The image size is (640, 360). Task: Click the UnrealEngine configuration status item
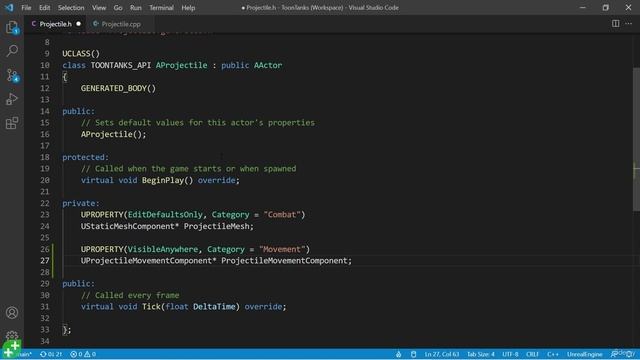pos(584,354)
